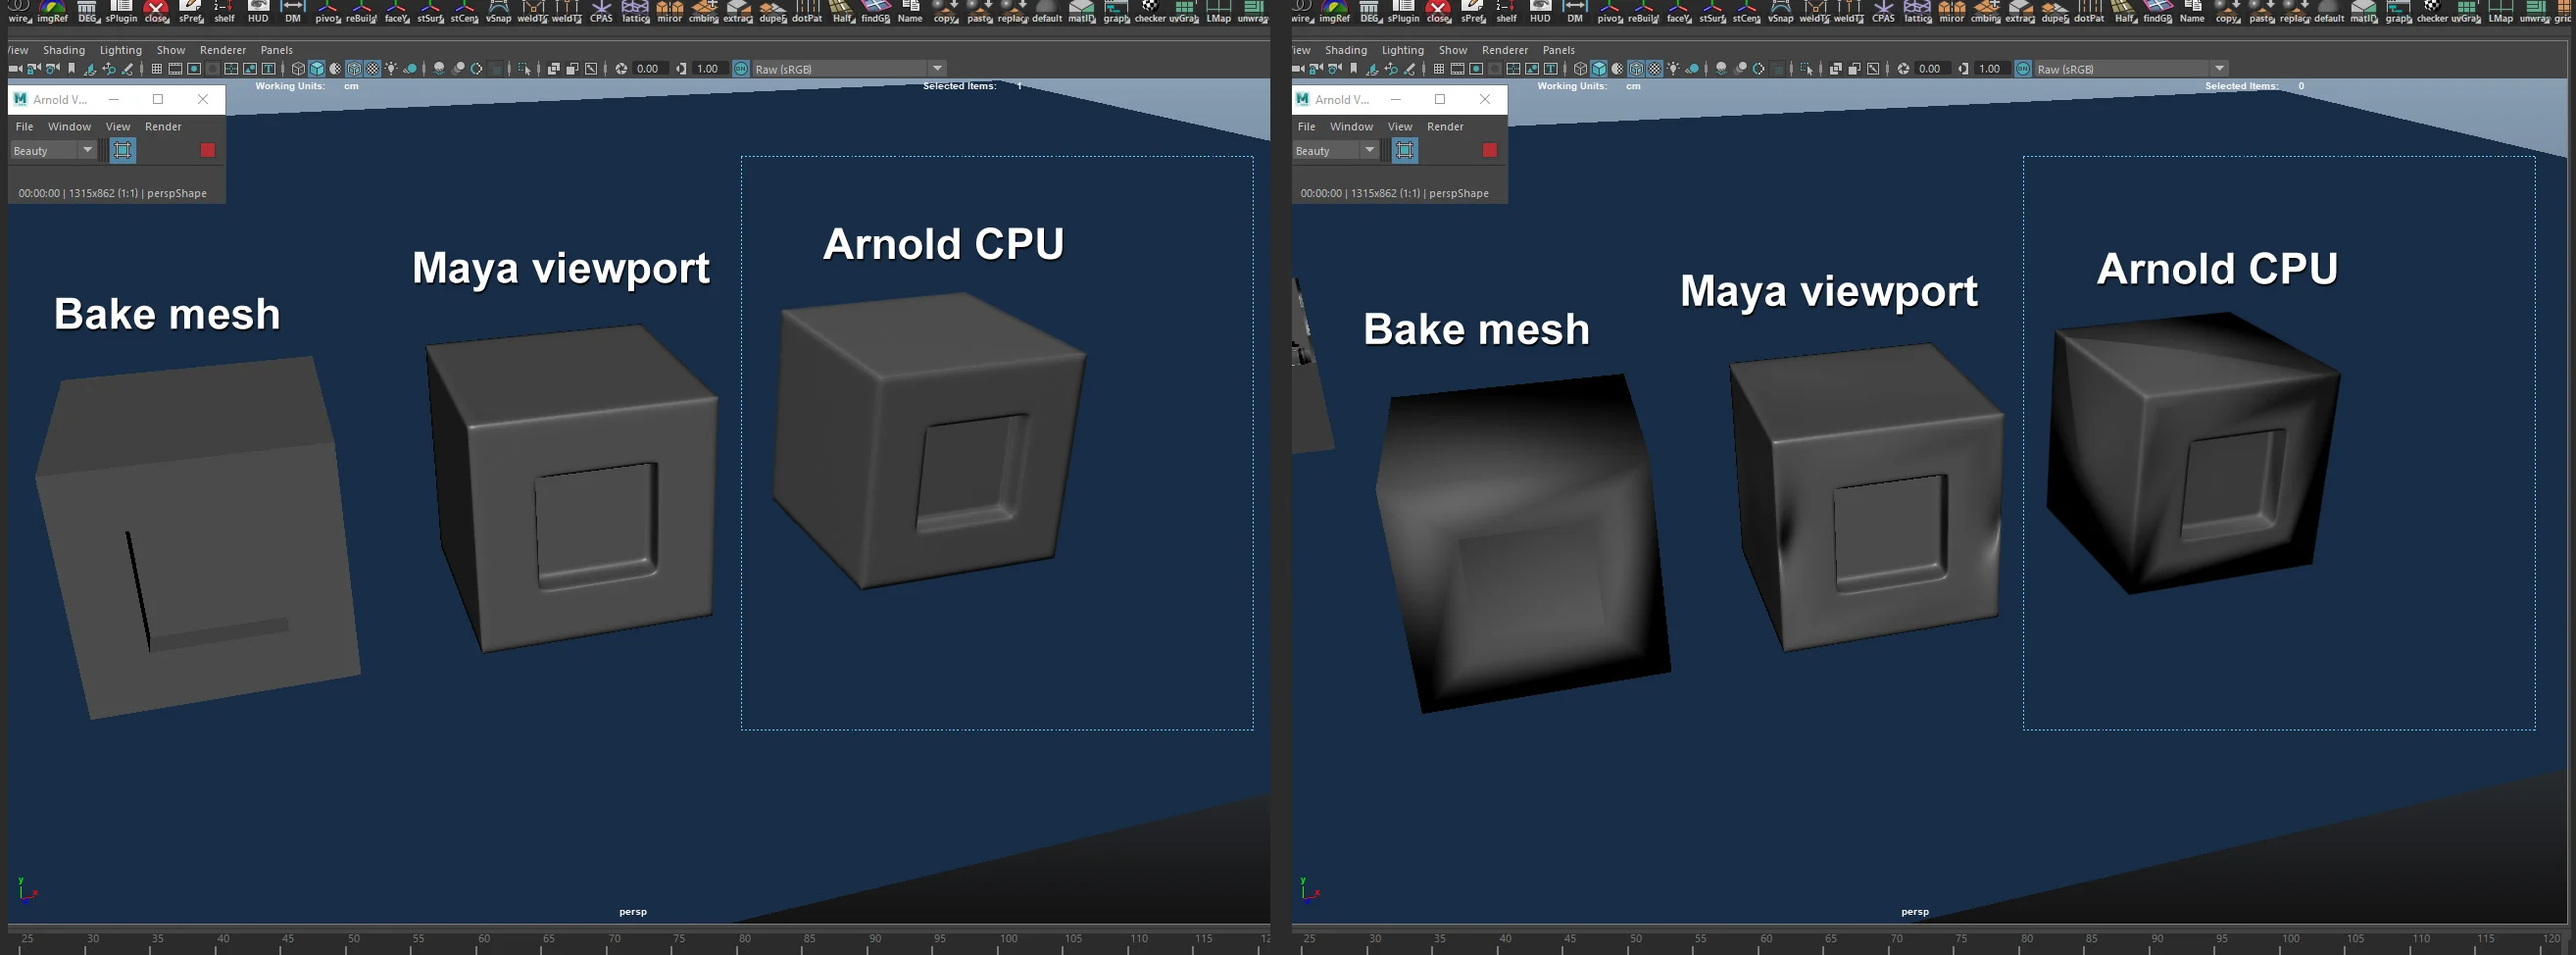Click the red close shelf icon in left panel
Image resolution: width=2576 pixels, height=955 pixels.
pyautogui.click(x=156, y=10)
